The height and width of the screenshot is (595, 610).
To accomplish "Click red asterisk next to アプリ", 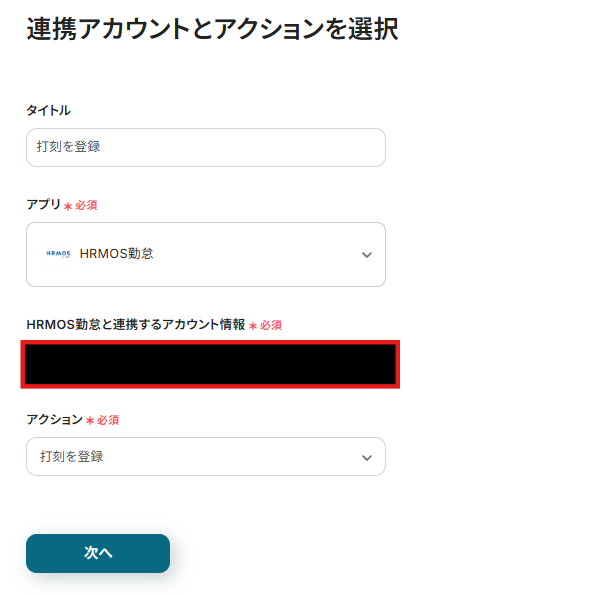I will coord(68,206).
